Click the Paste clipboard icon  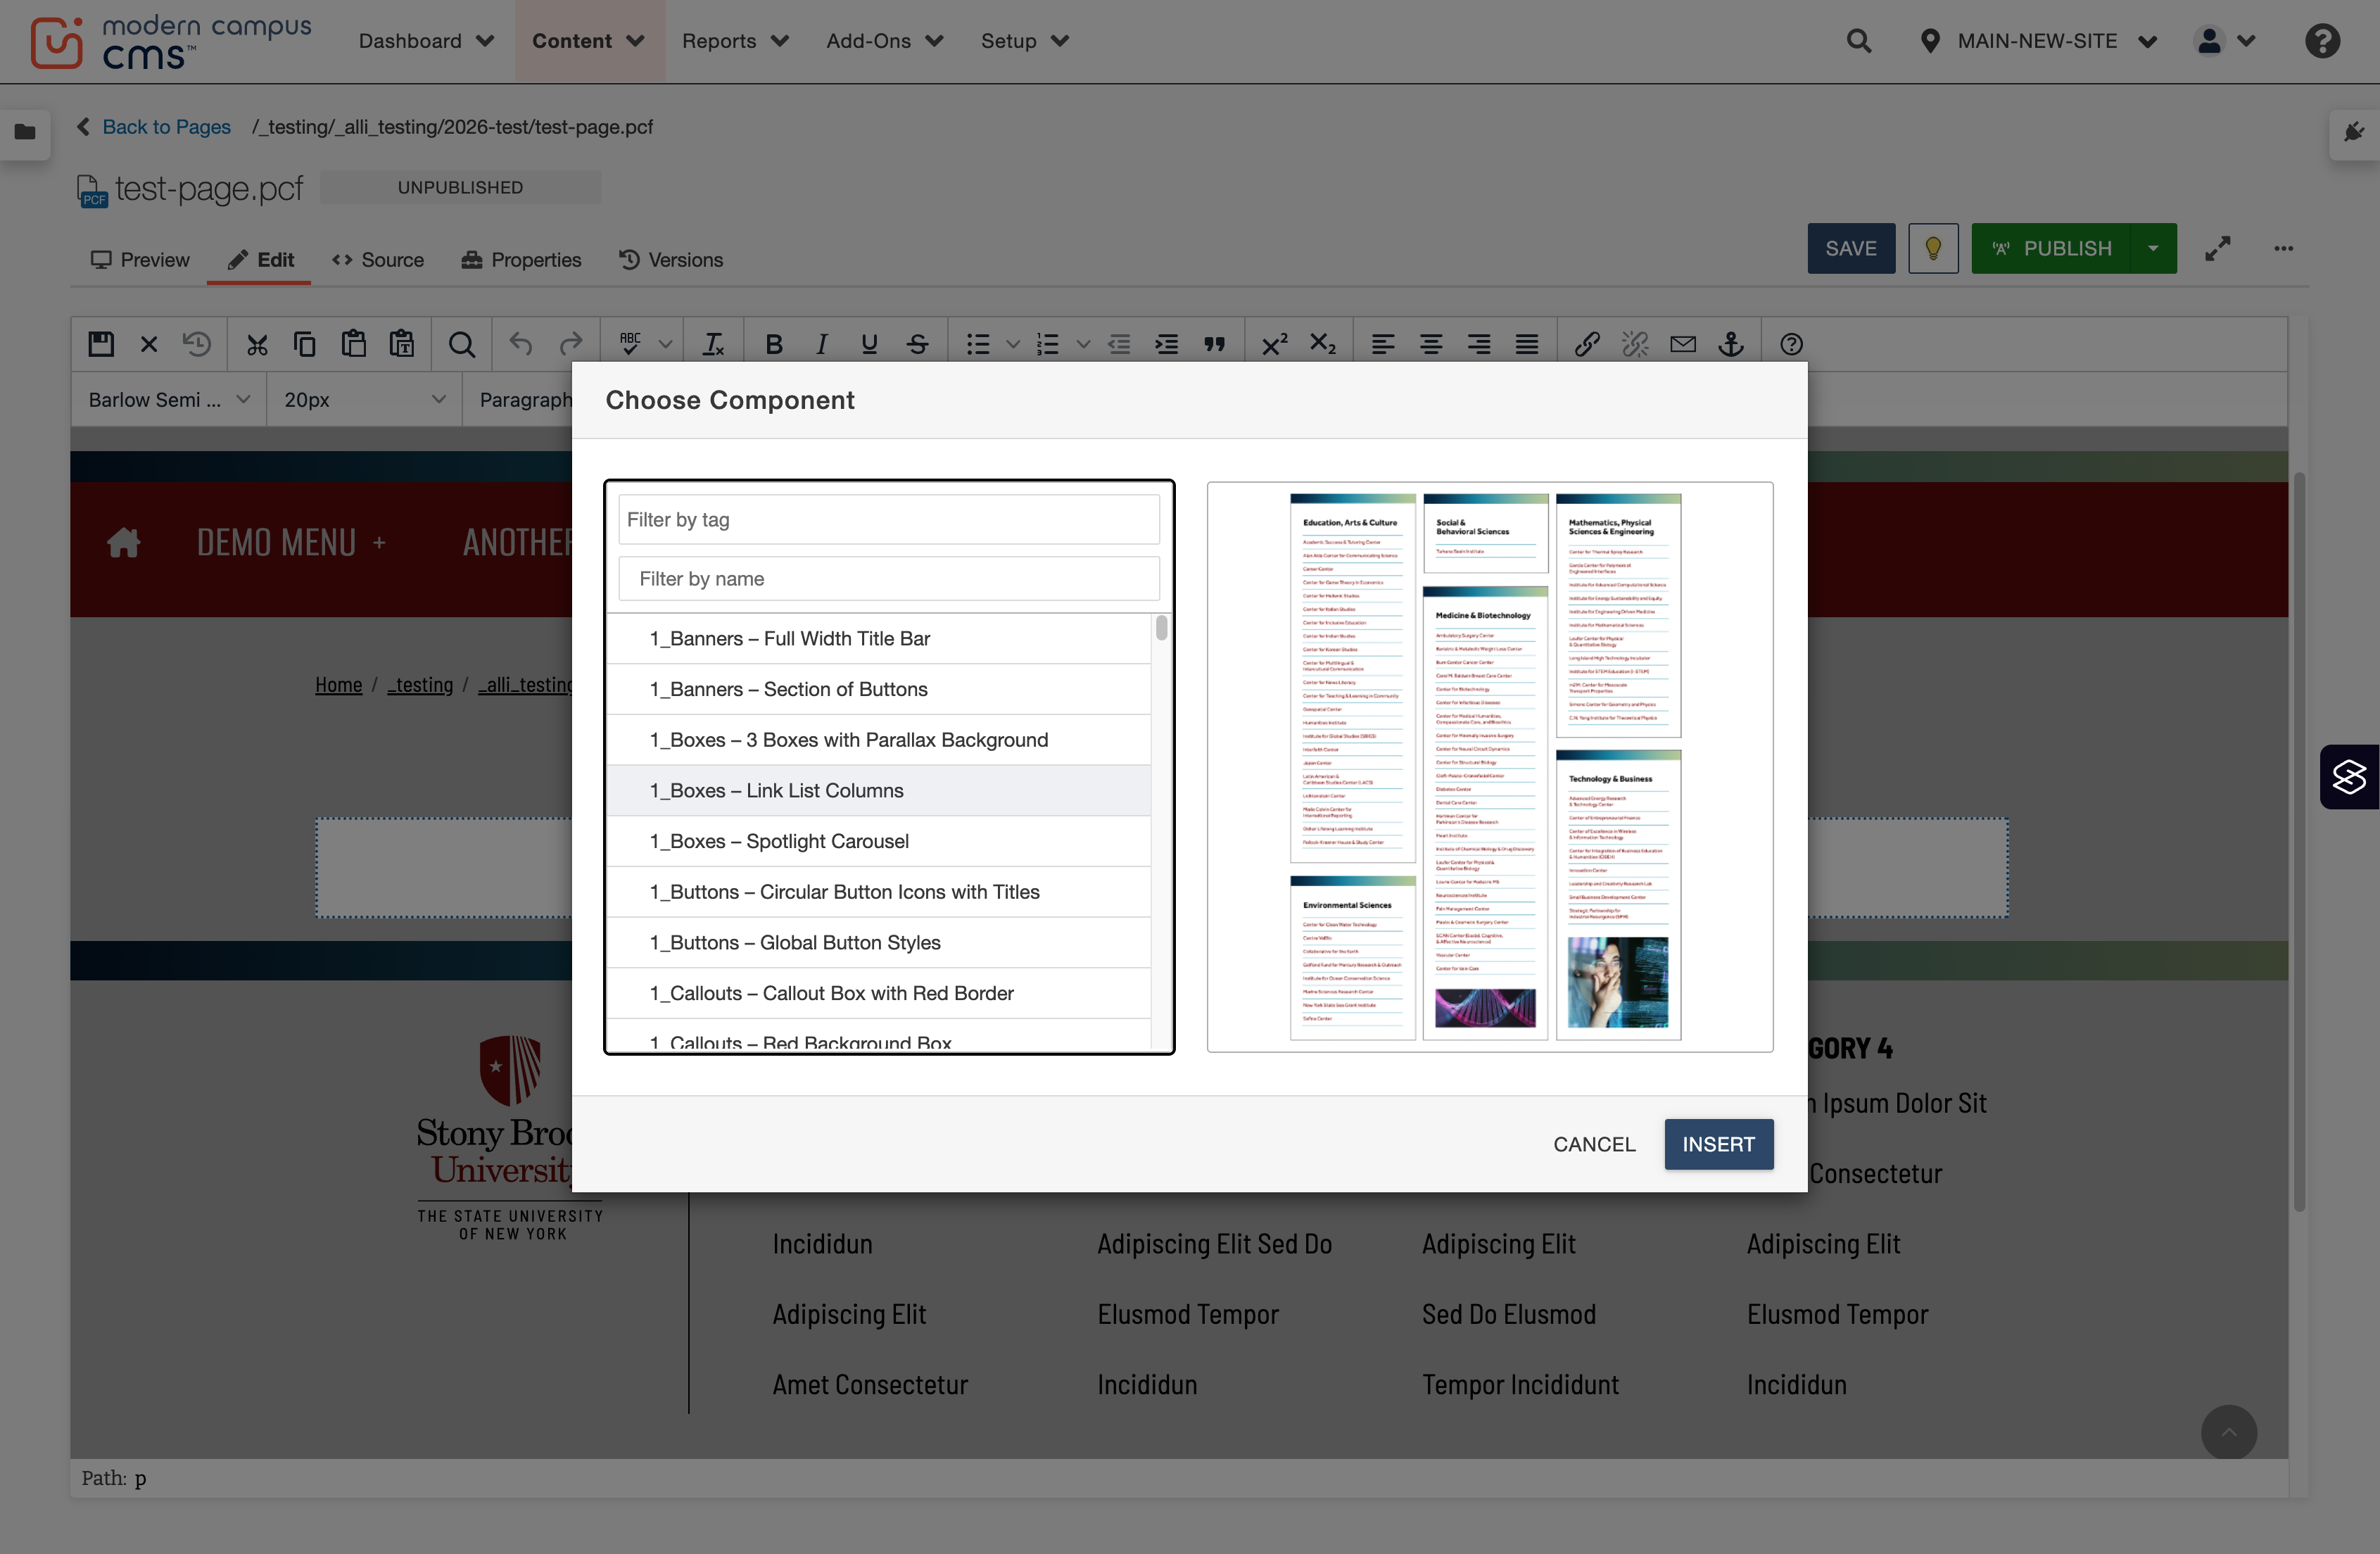[353, 344]
